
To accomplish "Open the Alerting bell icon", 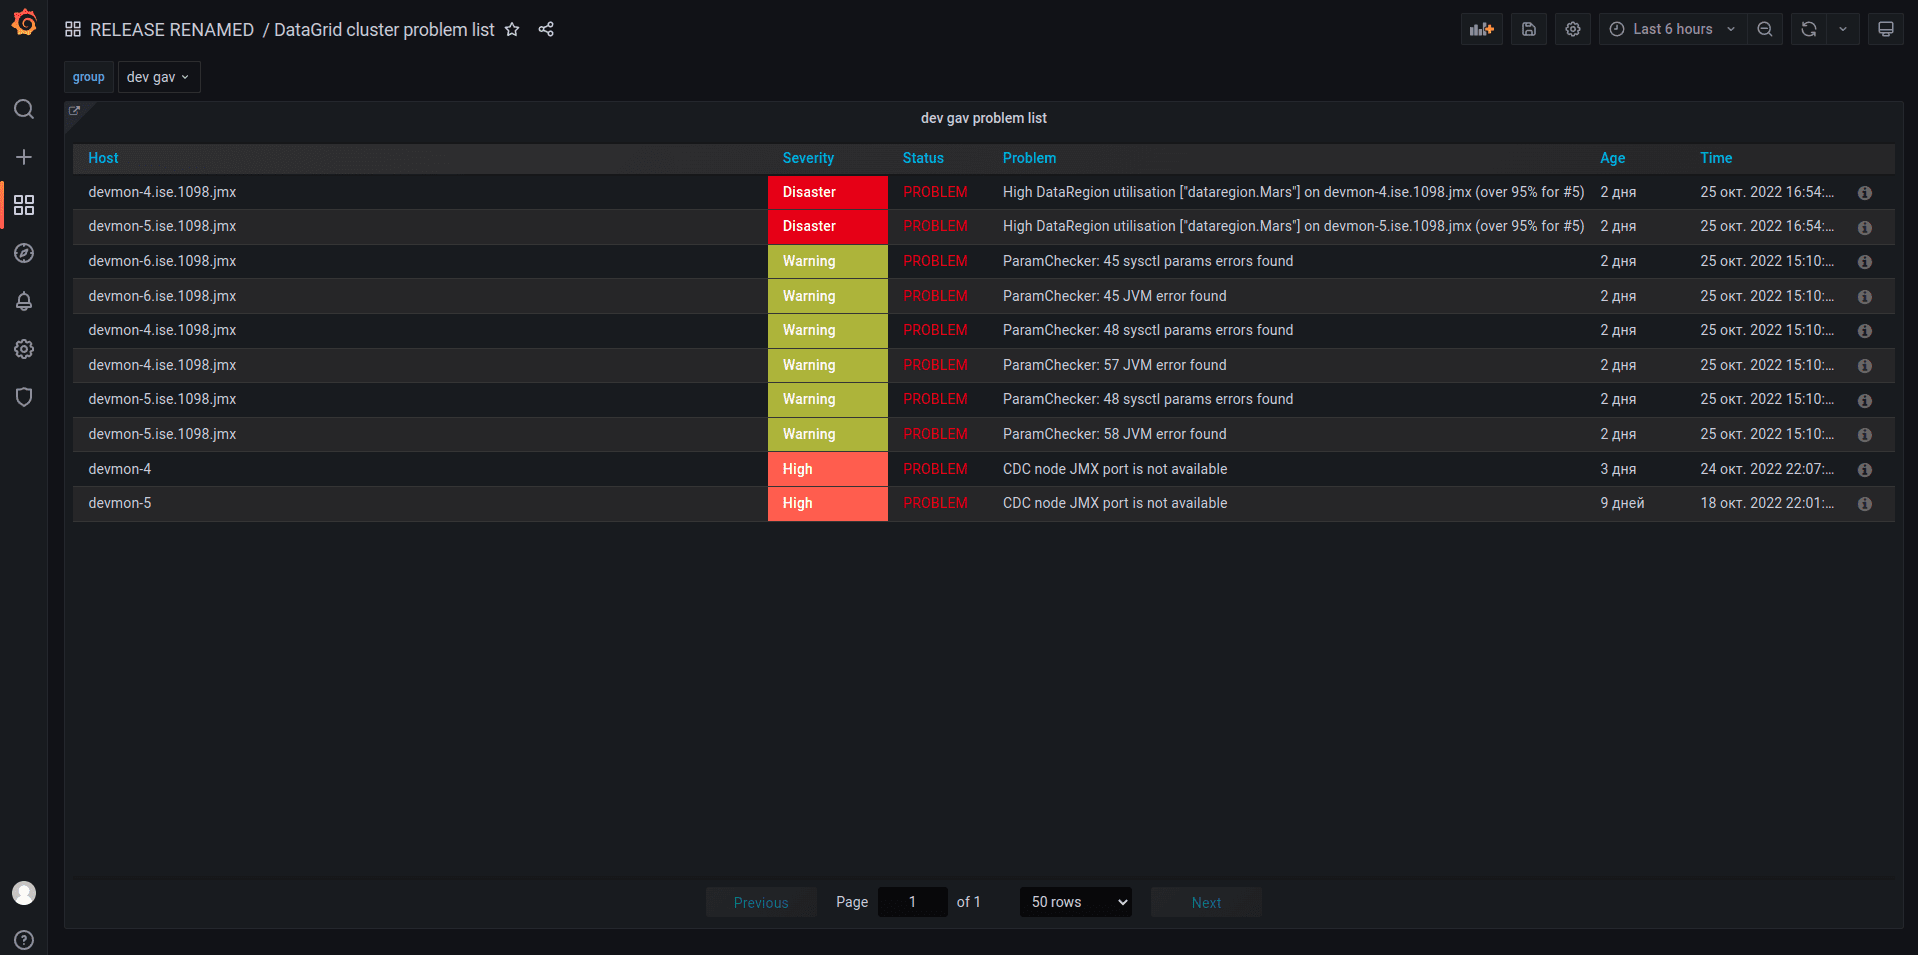I will click(24, 301).
